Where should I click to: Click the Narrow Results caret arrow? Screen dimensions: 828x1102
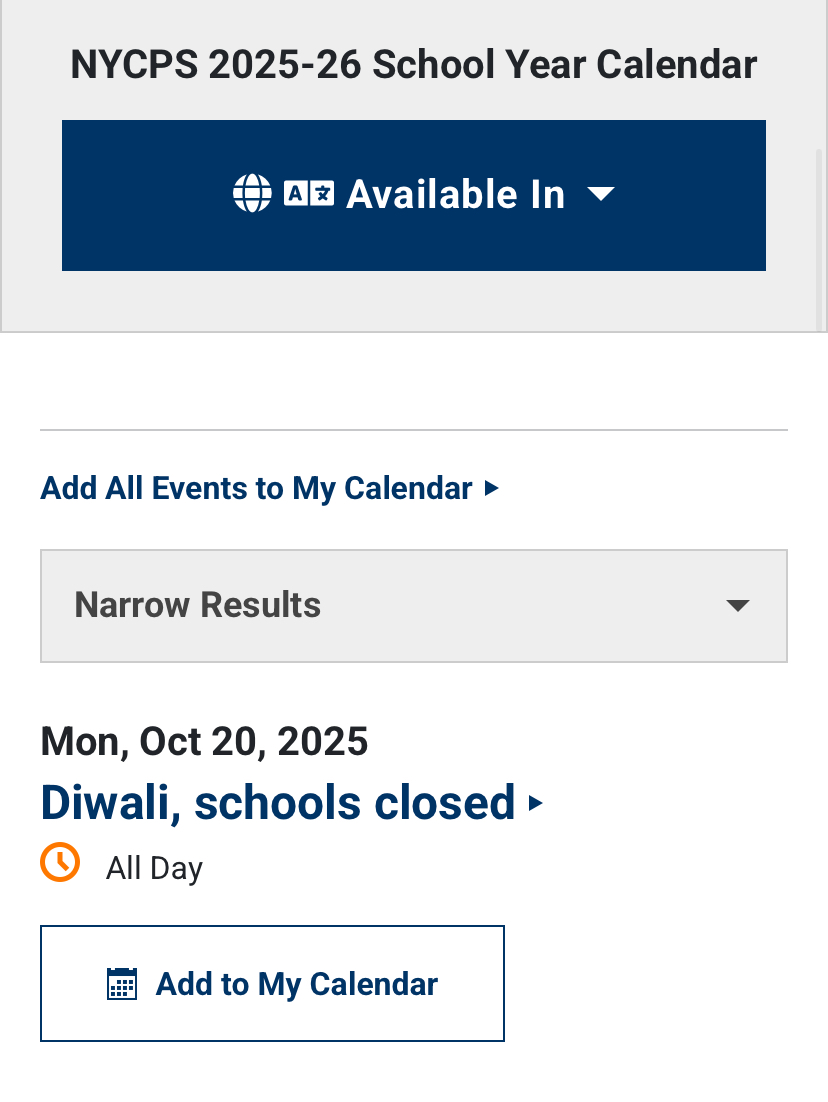[737, 605]
